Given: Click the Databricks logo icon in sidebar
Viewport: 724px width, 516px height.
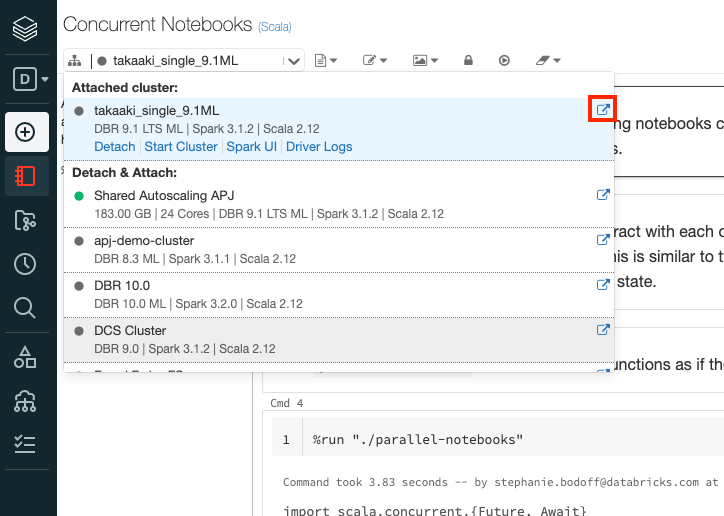Looking at the screenshot, I should point(25,28).
